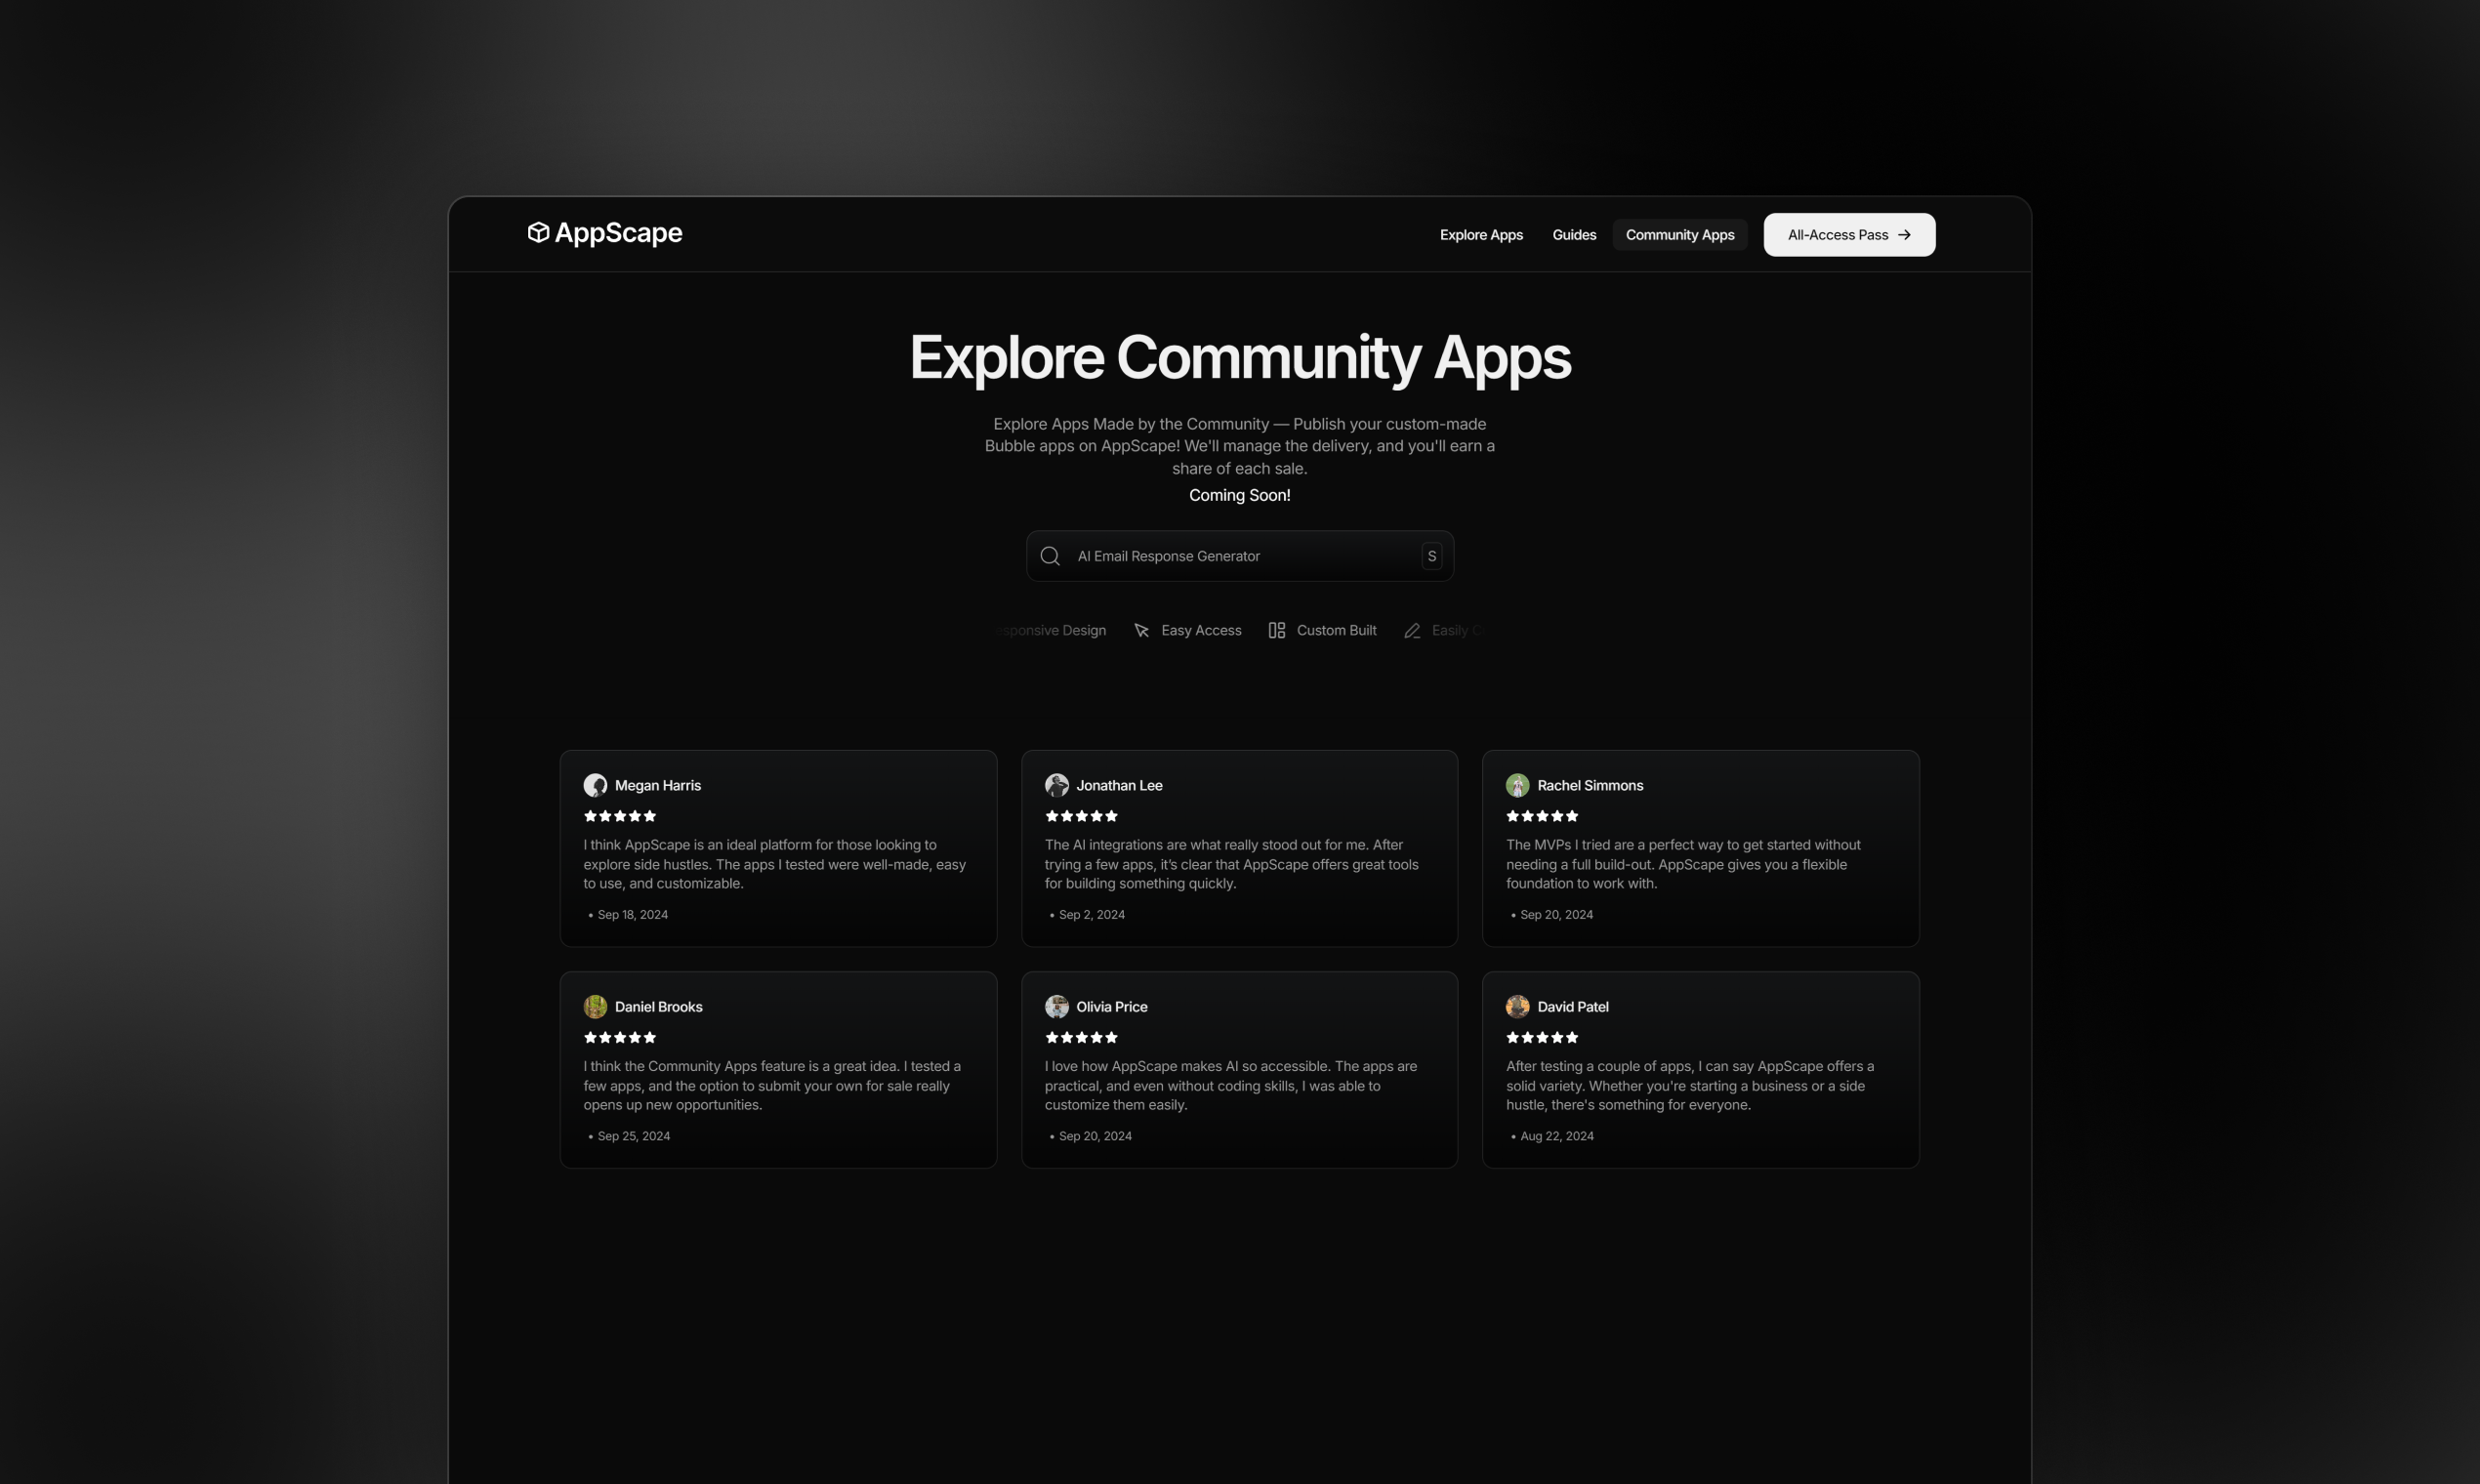Click the All-Access Pass button

(1849, 235)
